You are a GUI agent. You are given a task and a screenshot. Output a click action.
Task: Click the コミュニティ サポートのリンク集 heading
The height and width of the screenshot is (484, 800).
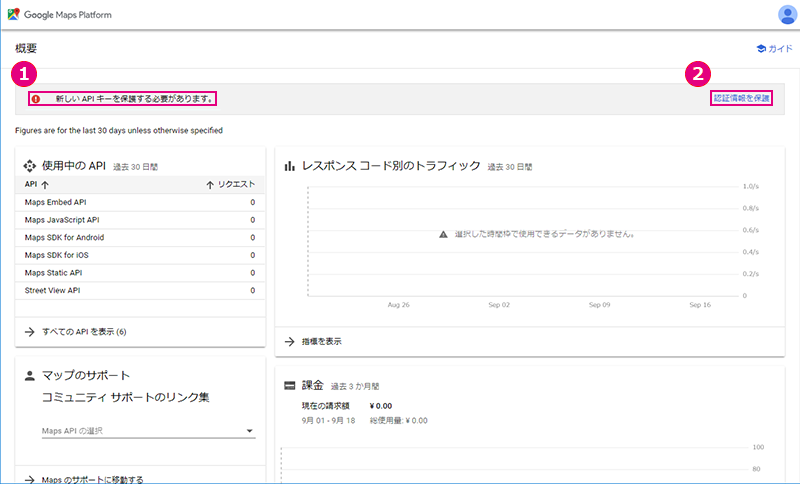126,397
